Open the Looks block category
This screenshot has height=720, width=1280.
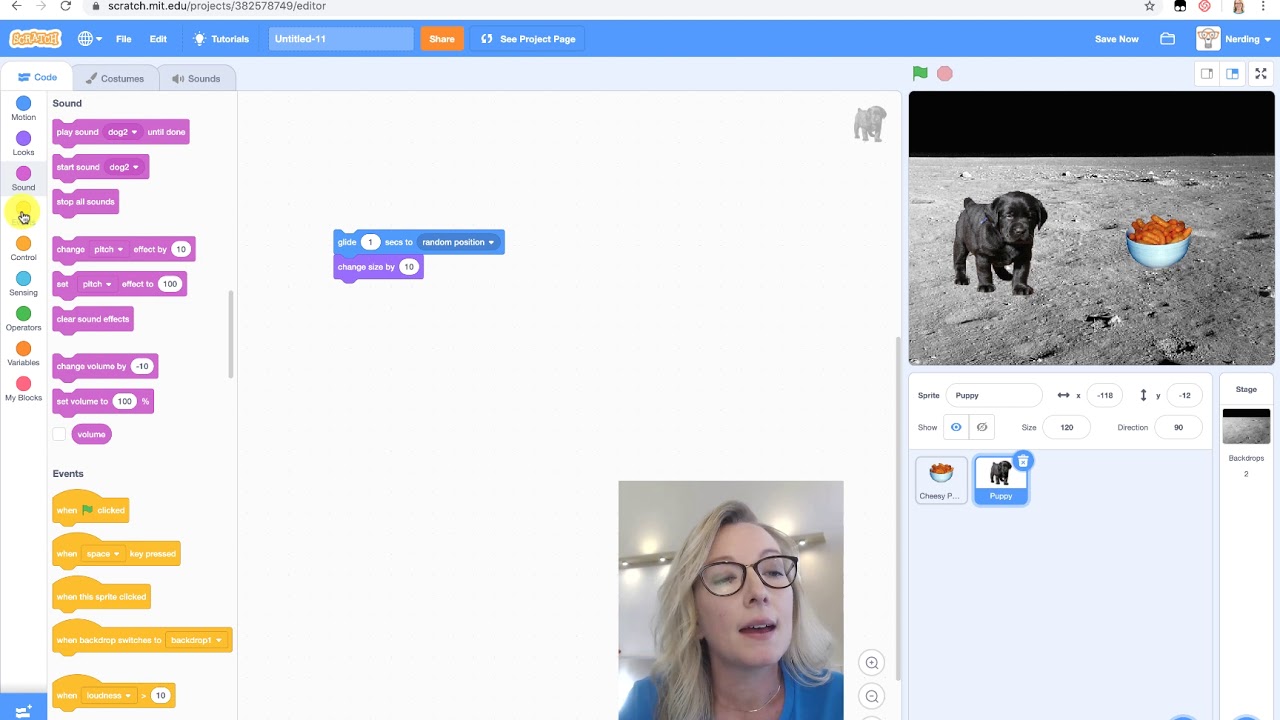coord(23,144)
